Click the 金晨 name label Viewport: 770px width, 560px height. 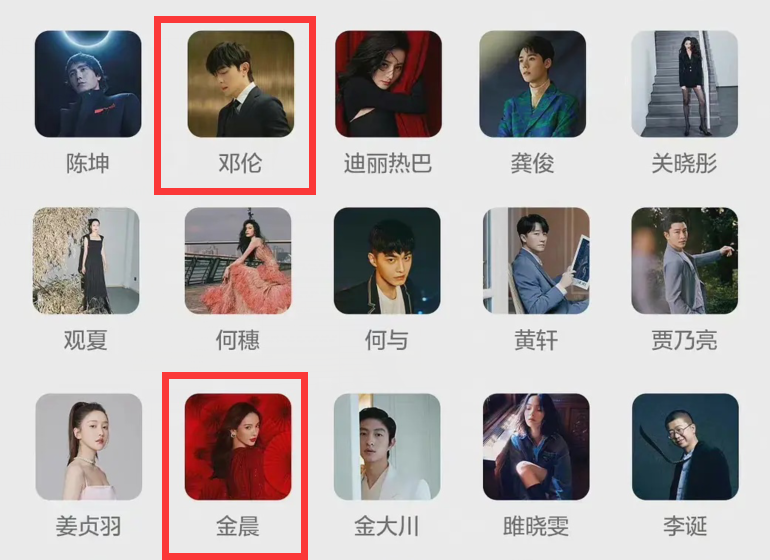pyautogui.click(x=238, y=526)
